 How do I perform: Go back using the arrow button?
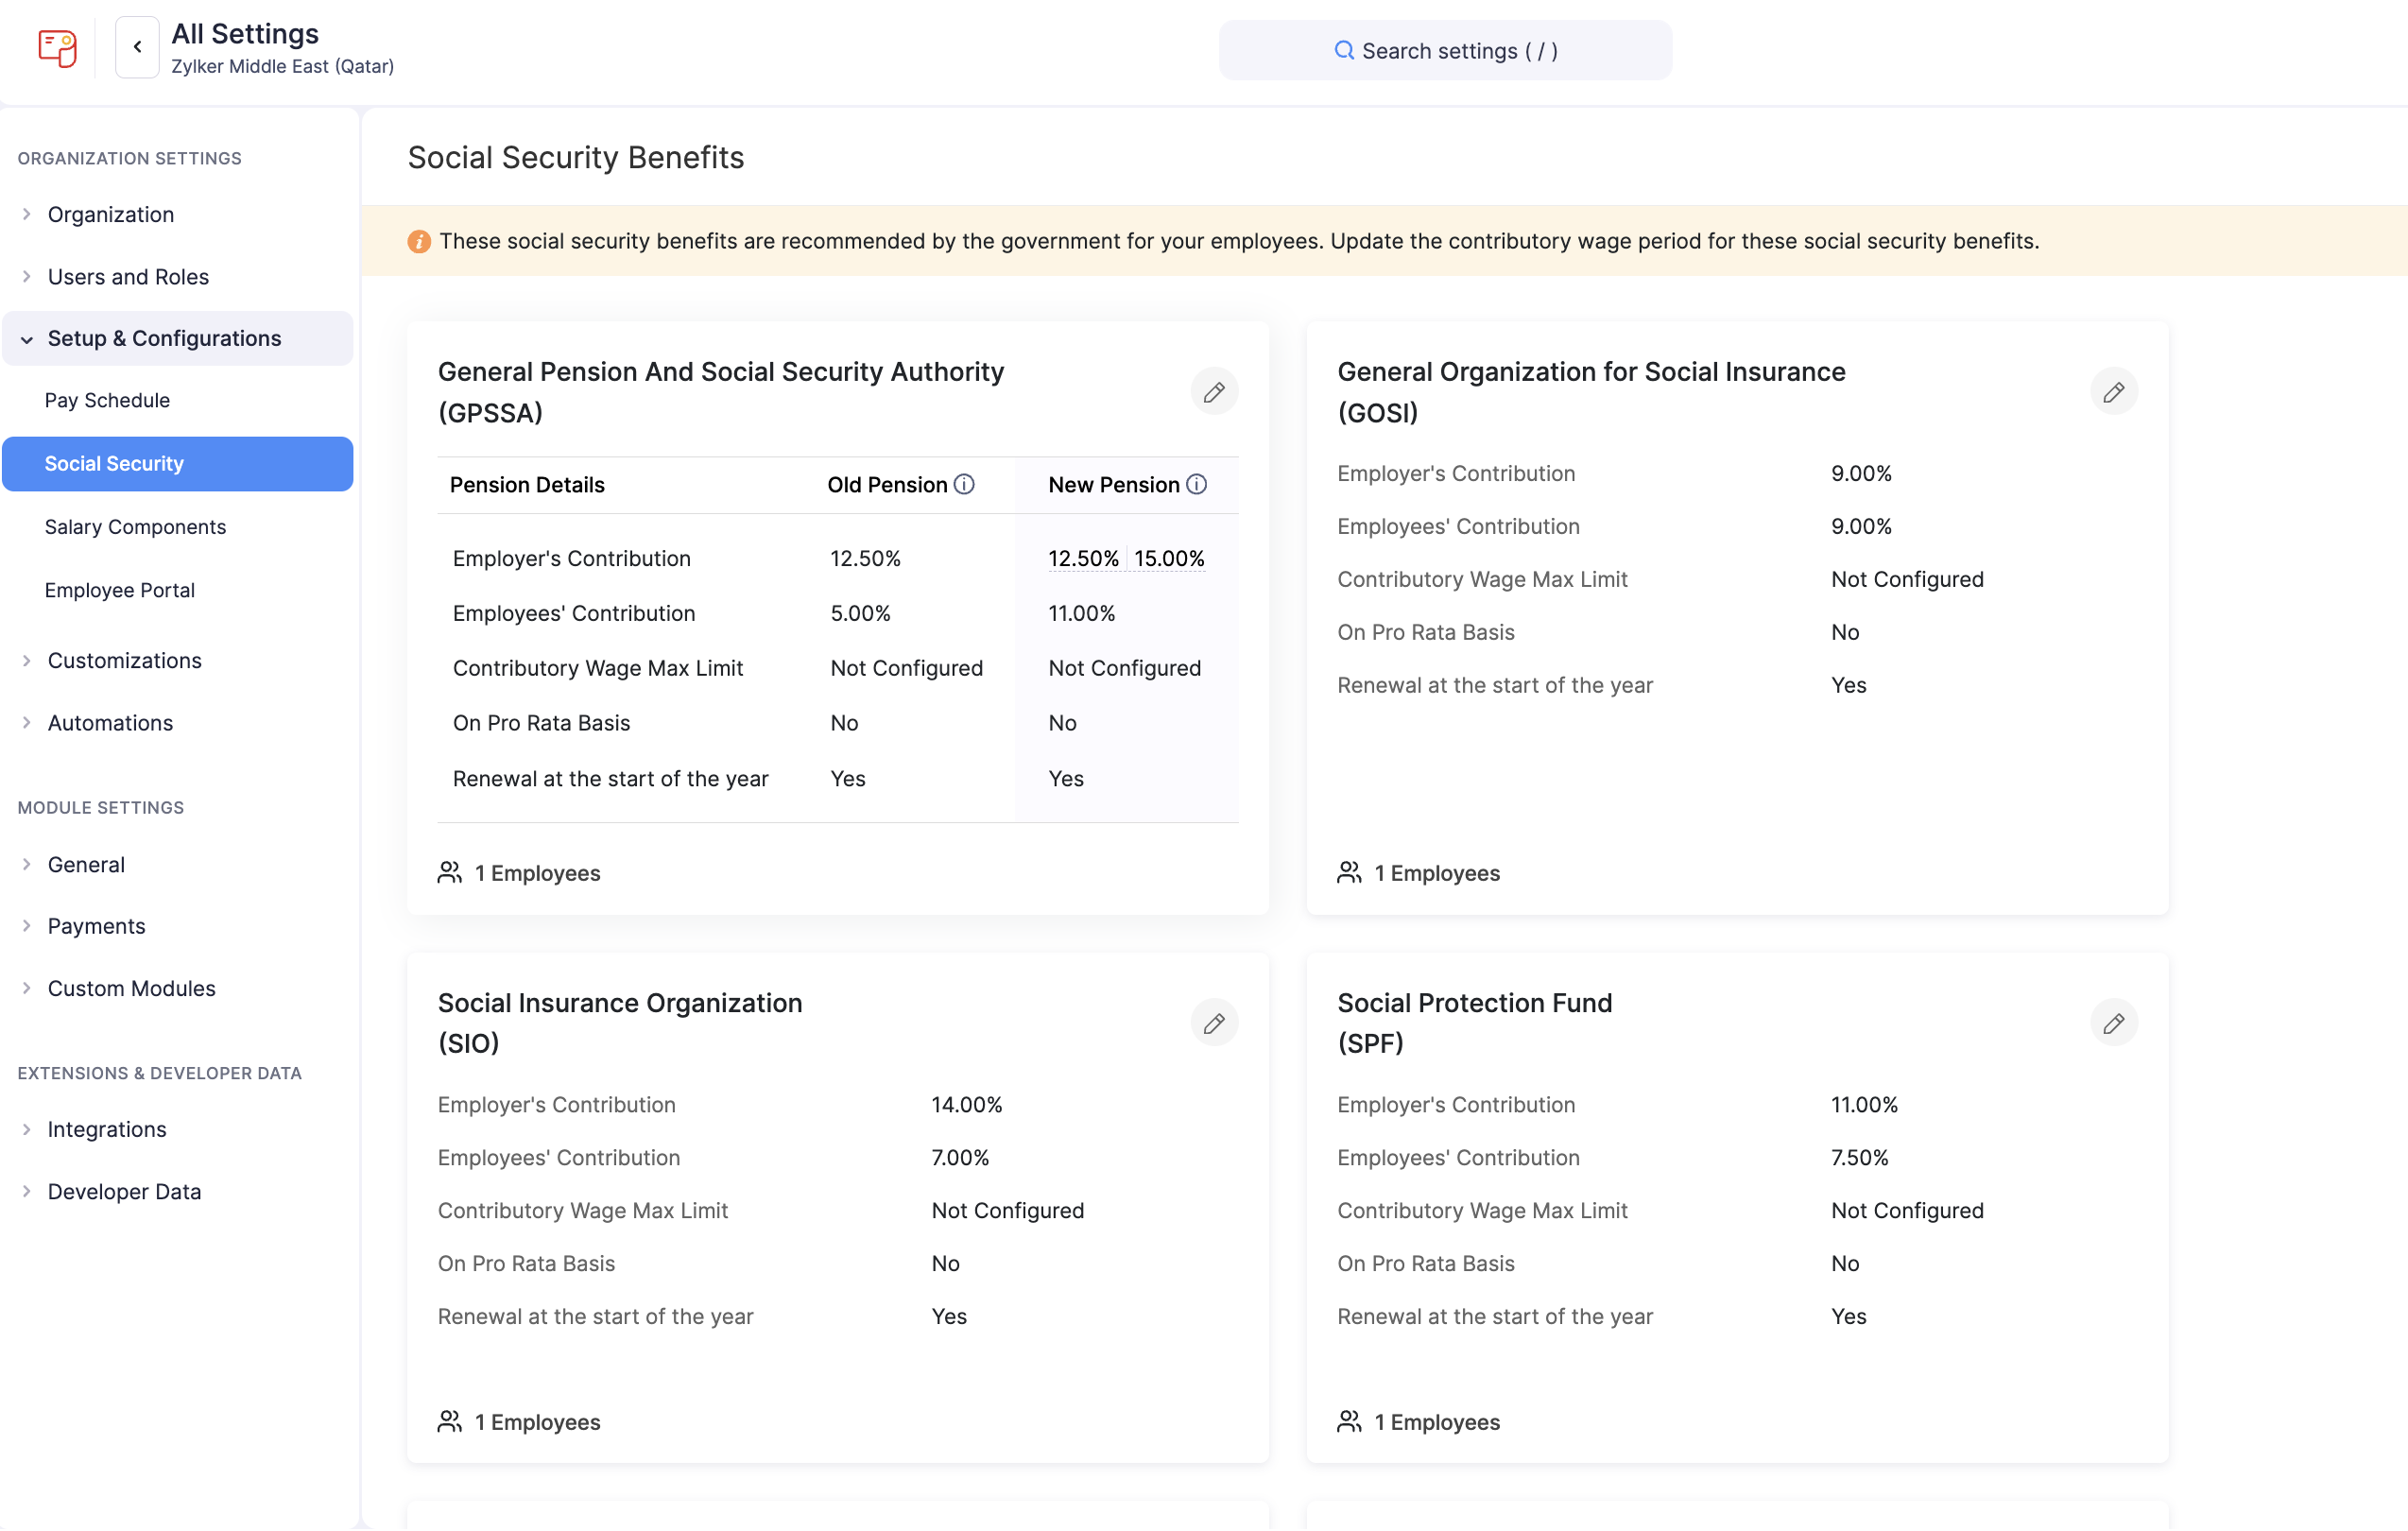point(137,47)
